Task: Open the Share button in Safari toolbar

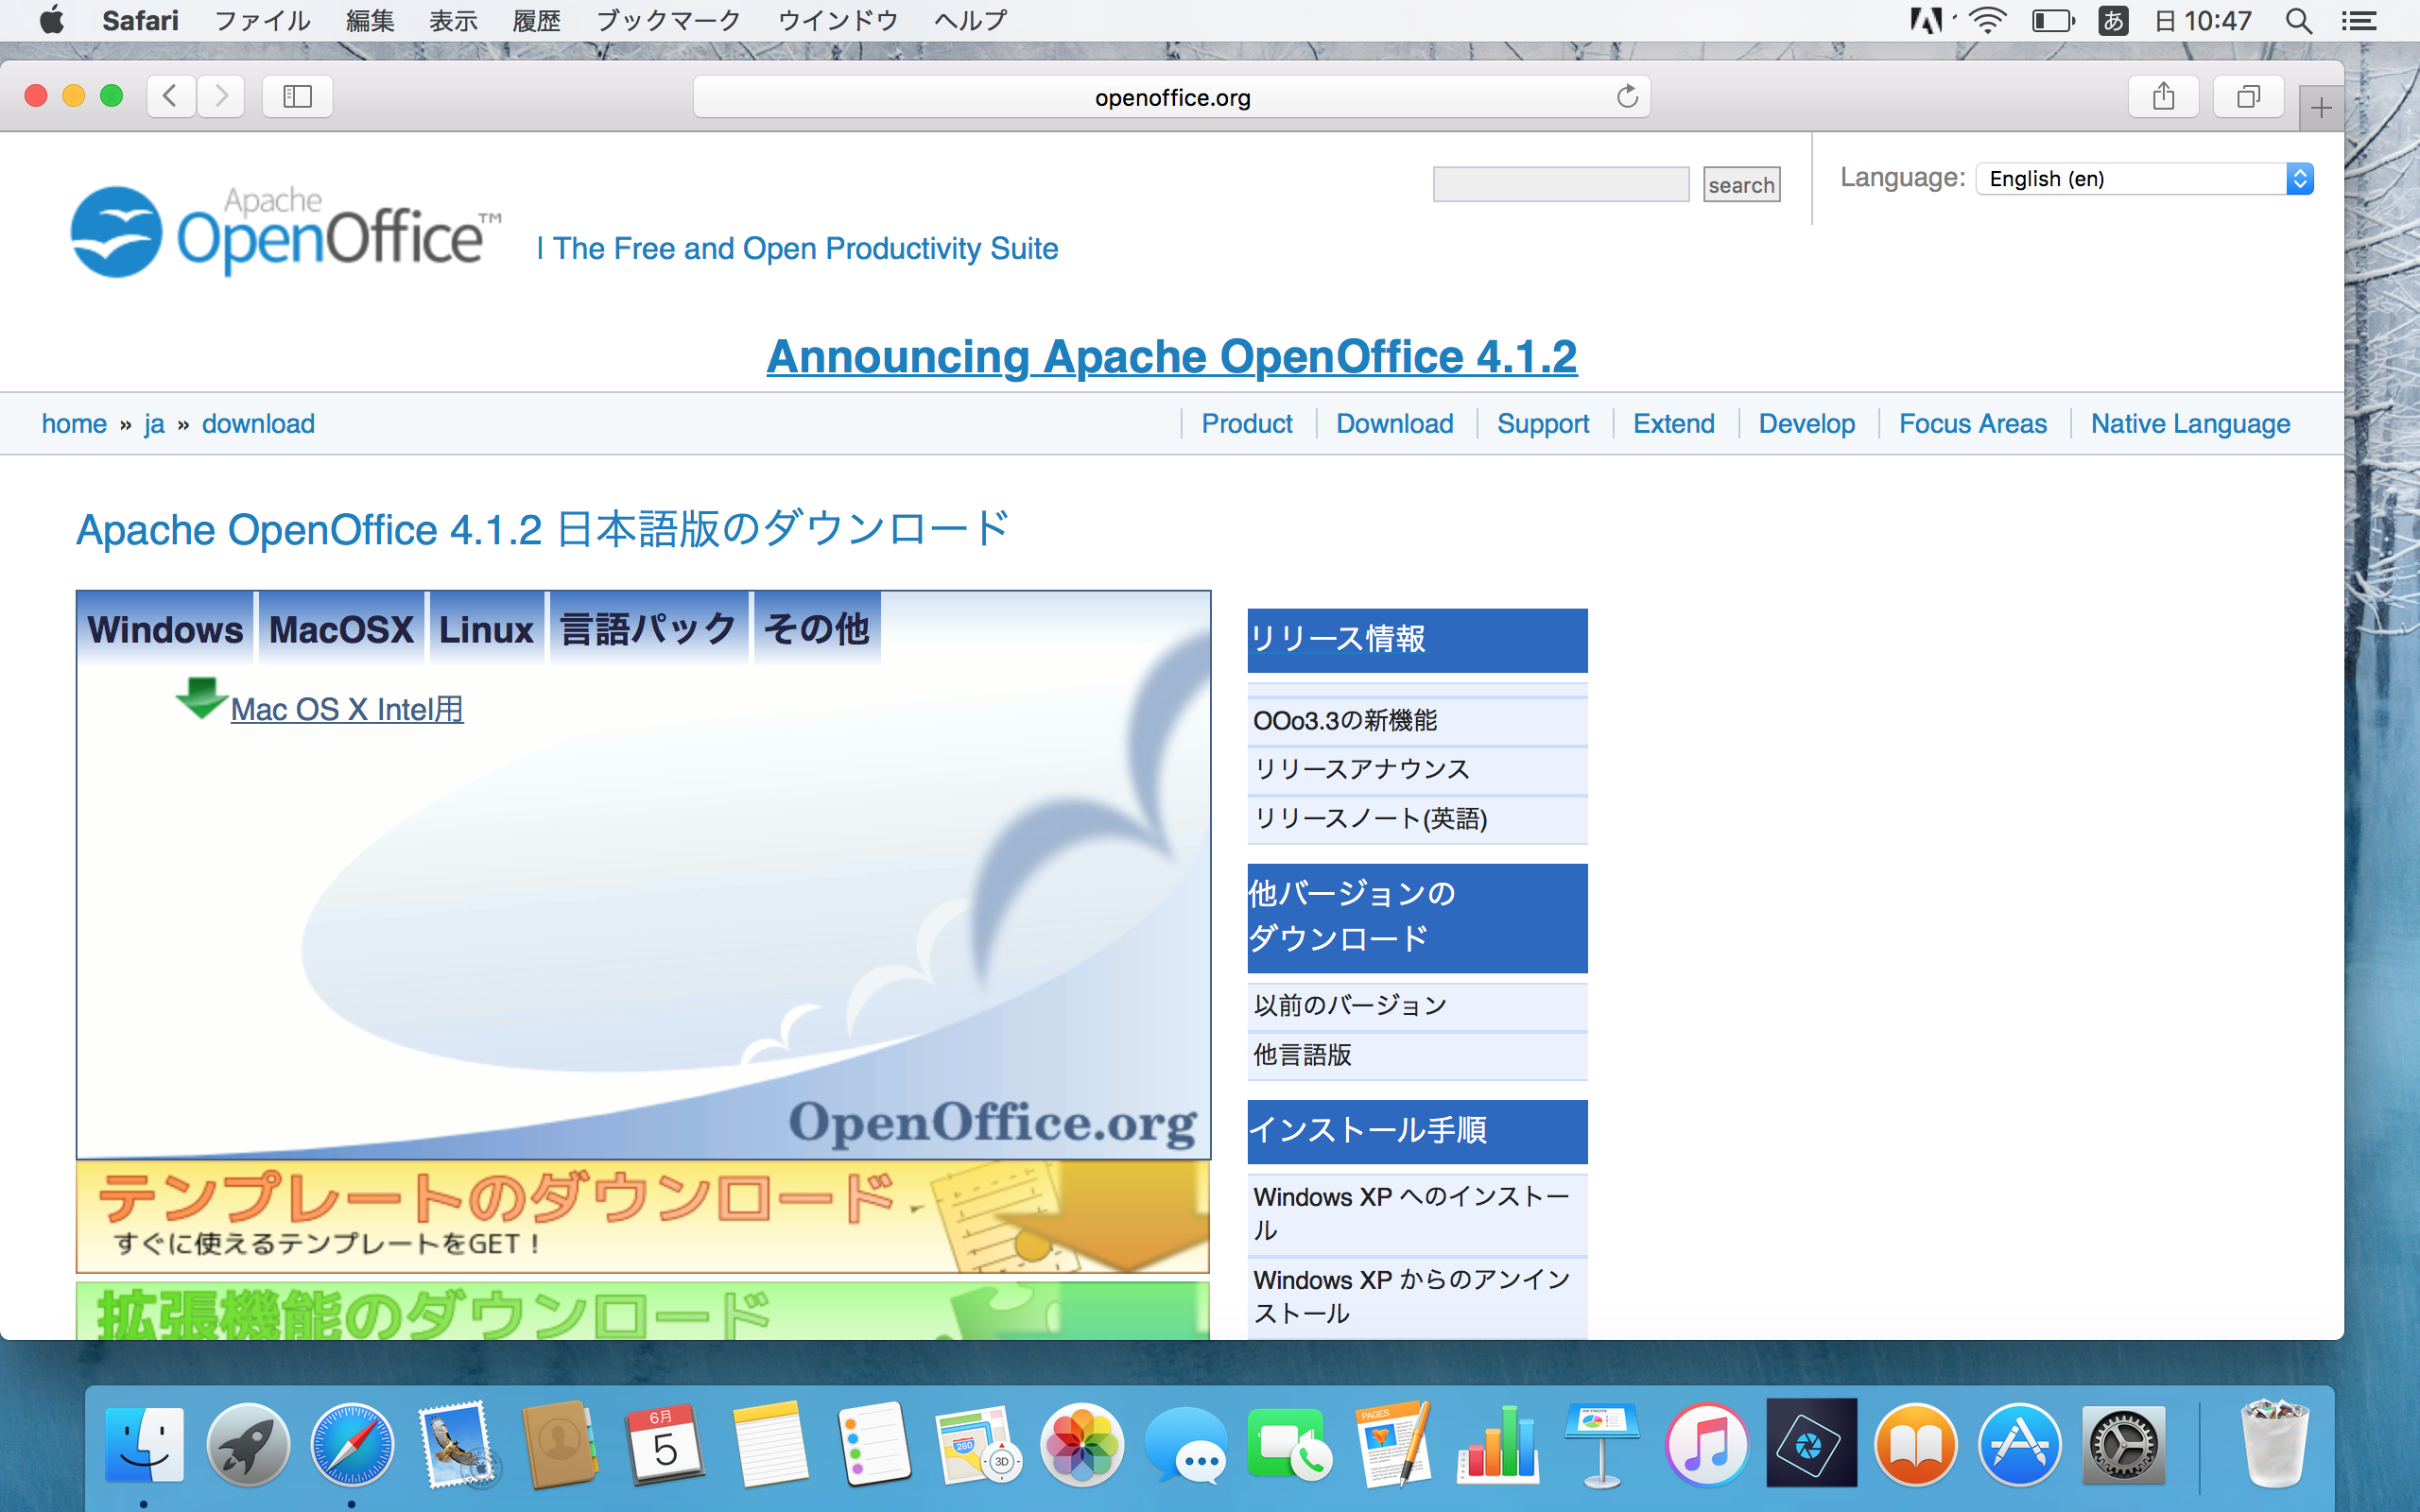Action: tap(2163, 96)
